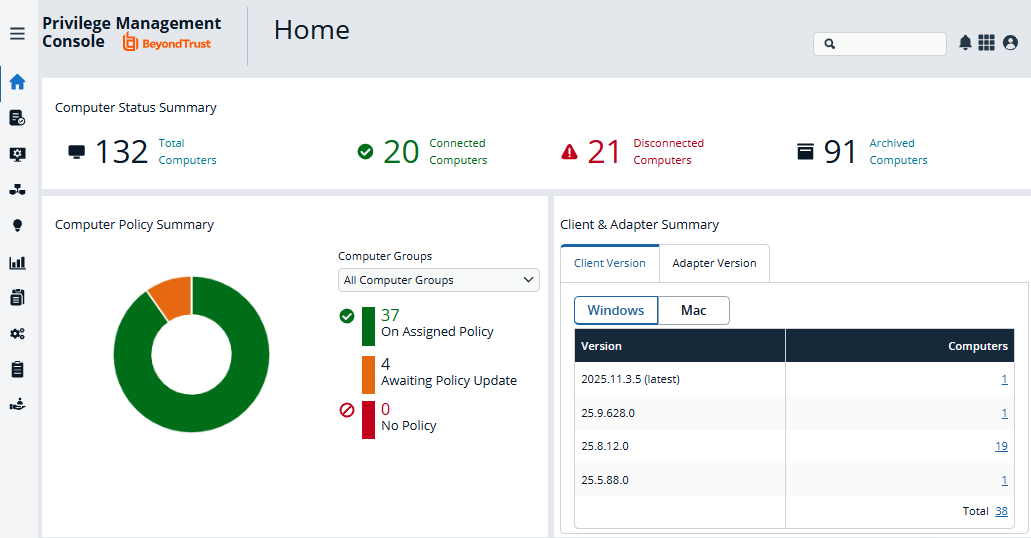Open the notifications bell icon
The width and height of the screenshot is (1031, 538).
[965, 43]
